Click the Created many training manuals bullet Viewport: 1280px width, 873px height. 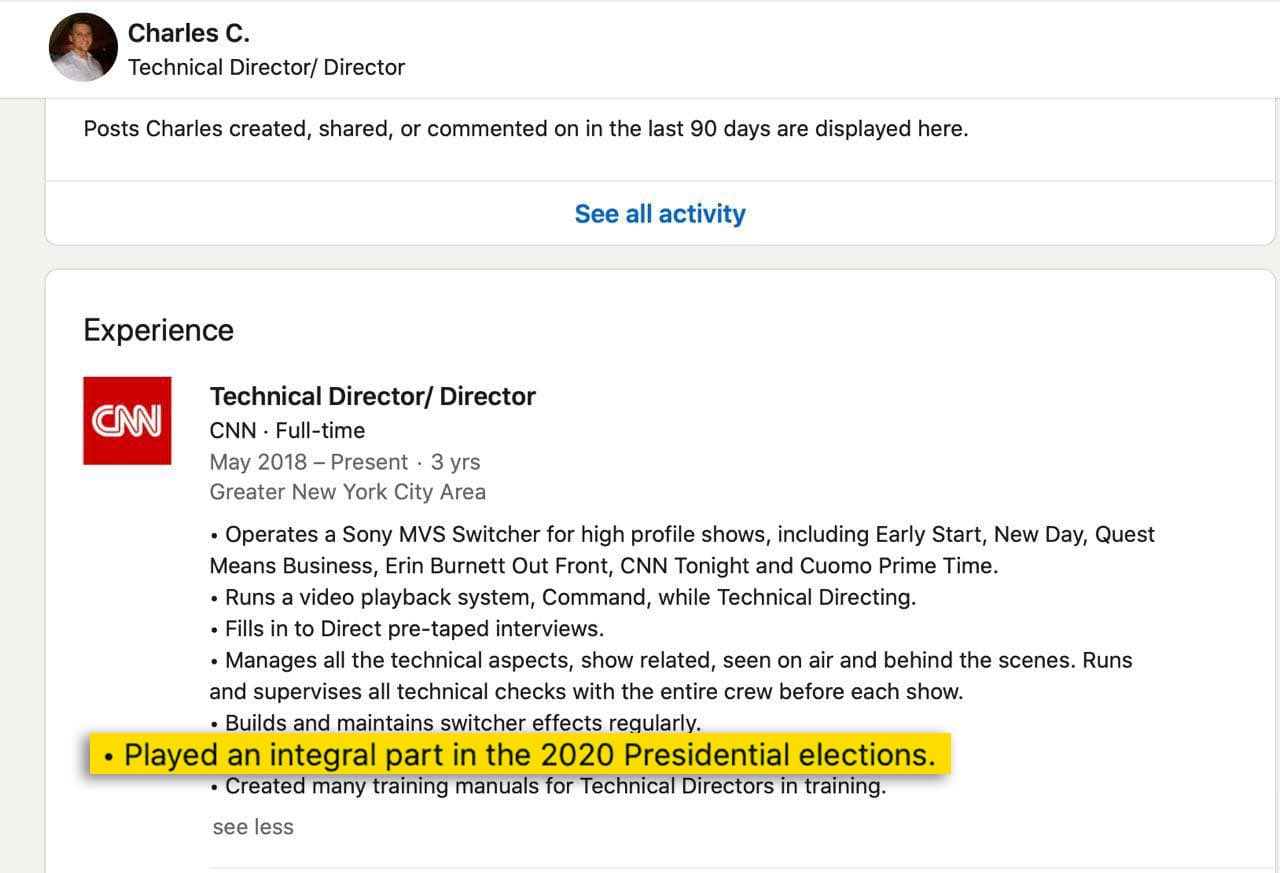[548, 786]
